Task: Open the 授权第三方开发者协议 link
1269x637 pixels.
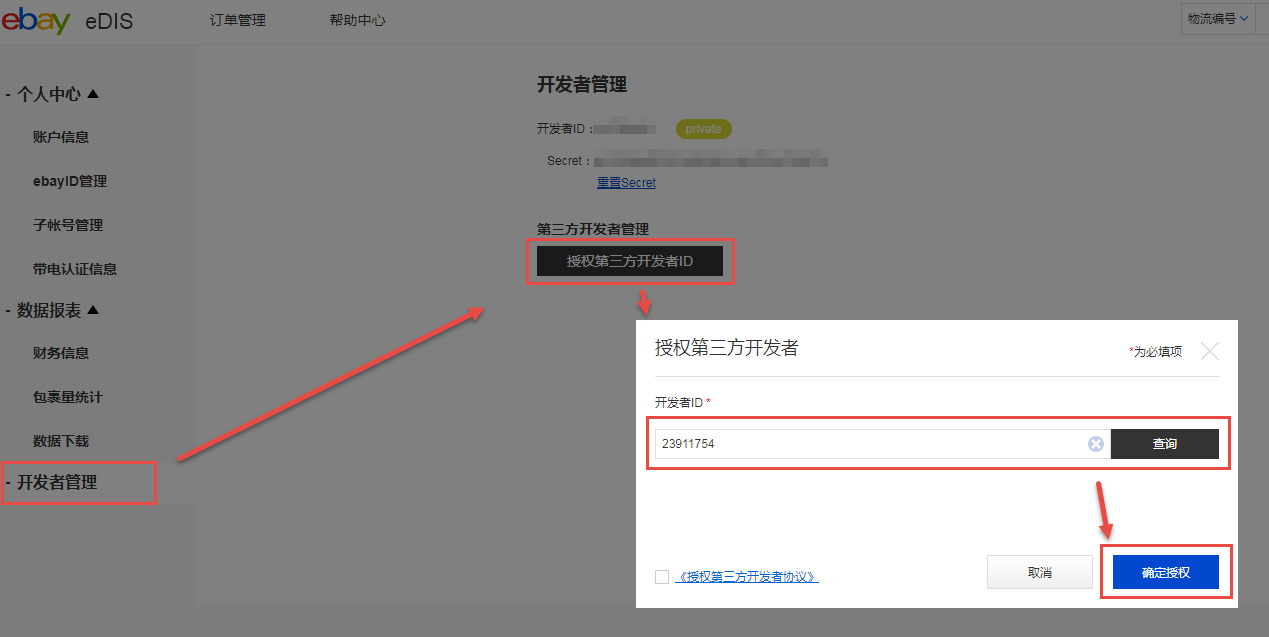Action: point(747,577)
